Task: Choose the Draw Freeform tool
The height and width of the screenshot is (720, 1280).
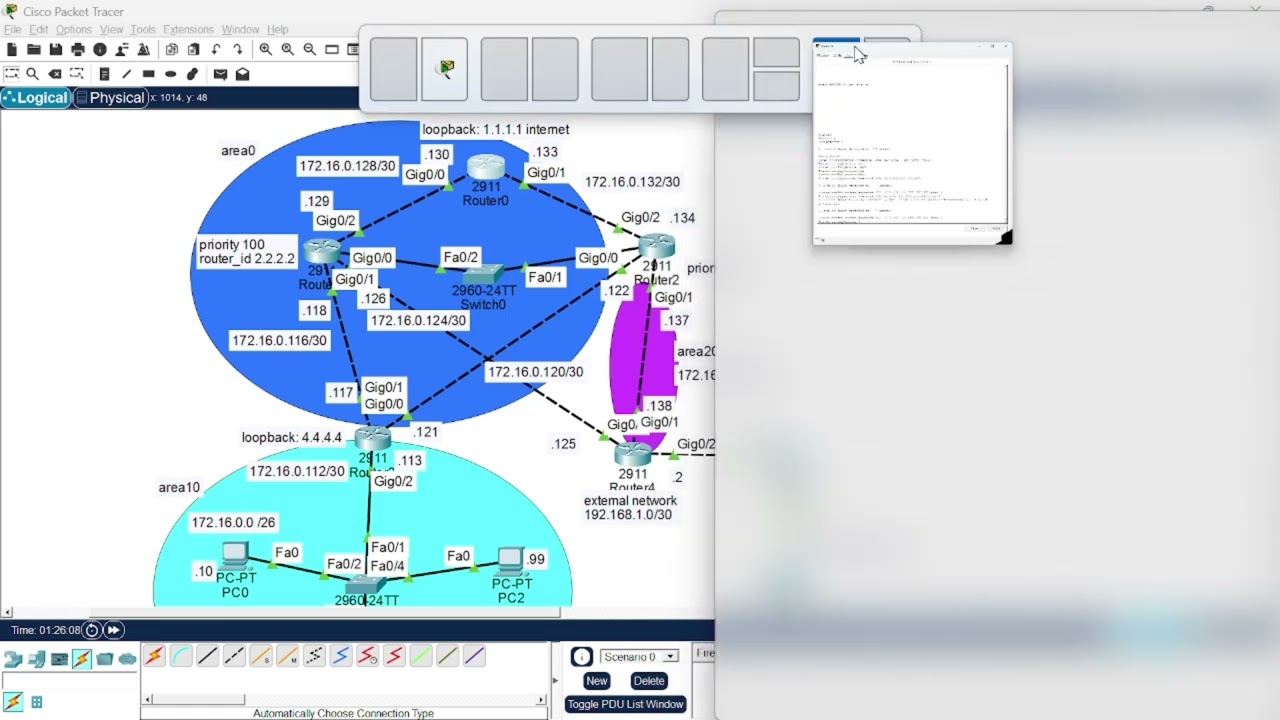Action: coord(192,74)
